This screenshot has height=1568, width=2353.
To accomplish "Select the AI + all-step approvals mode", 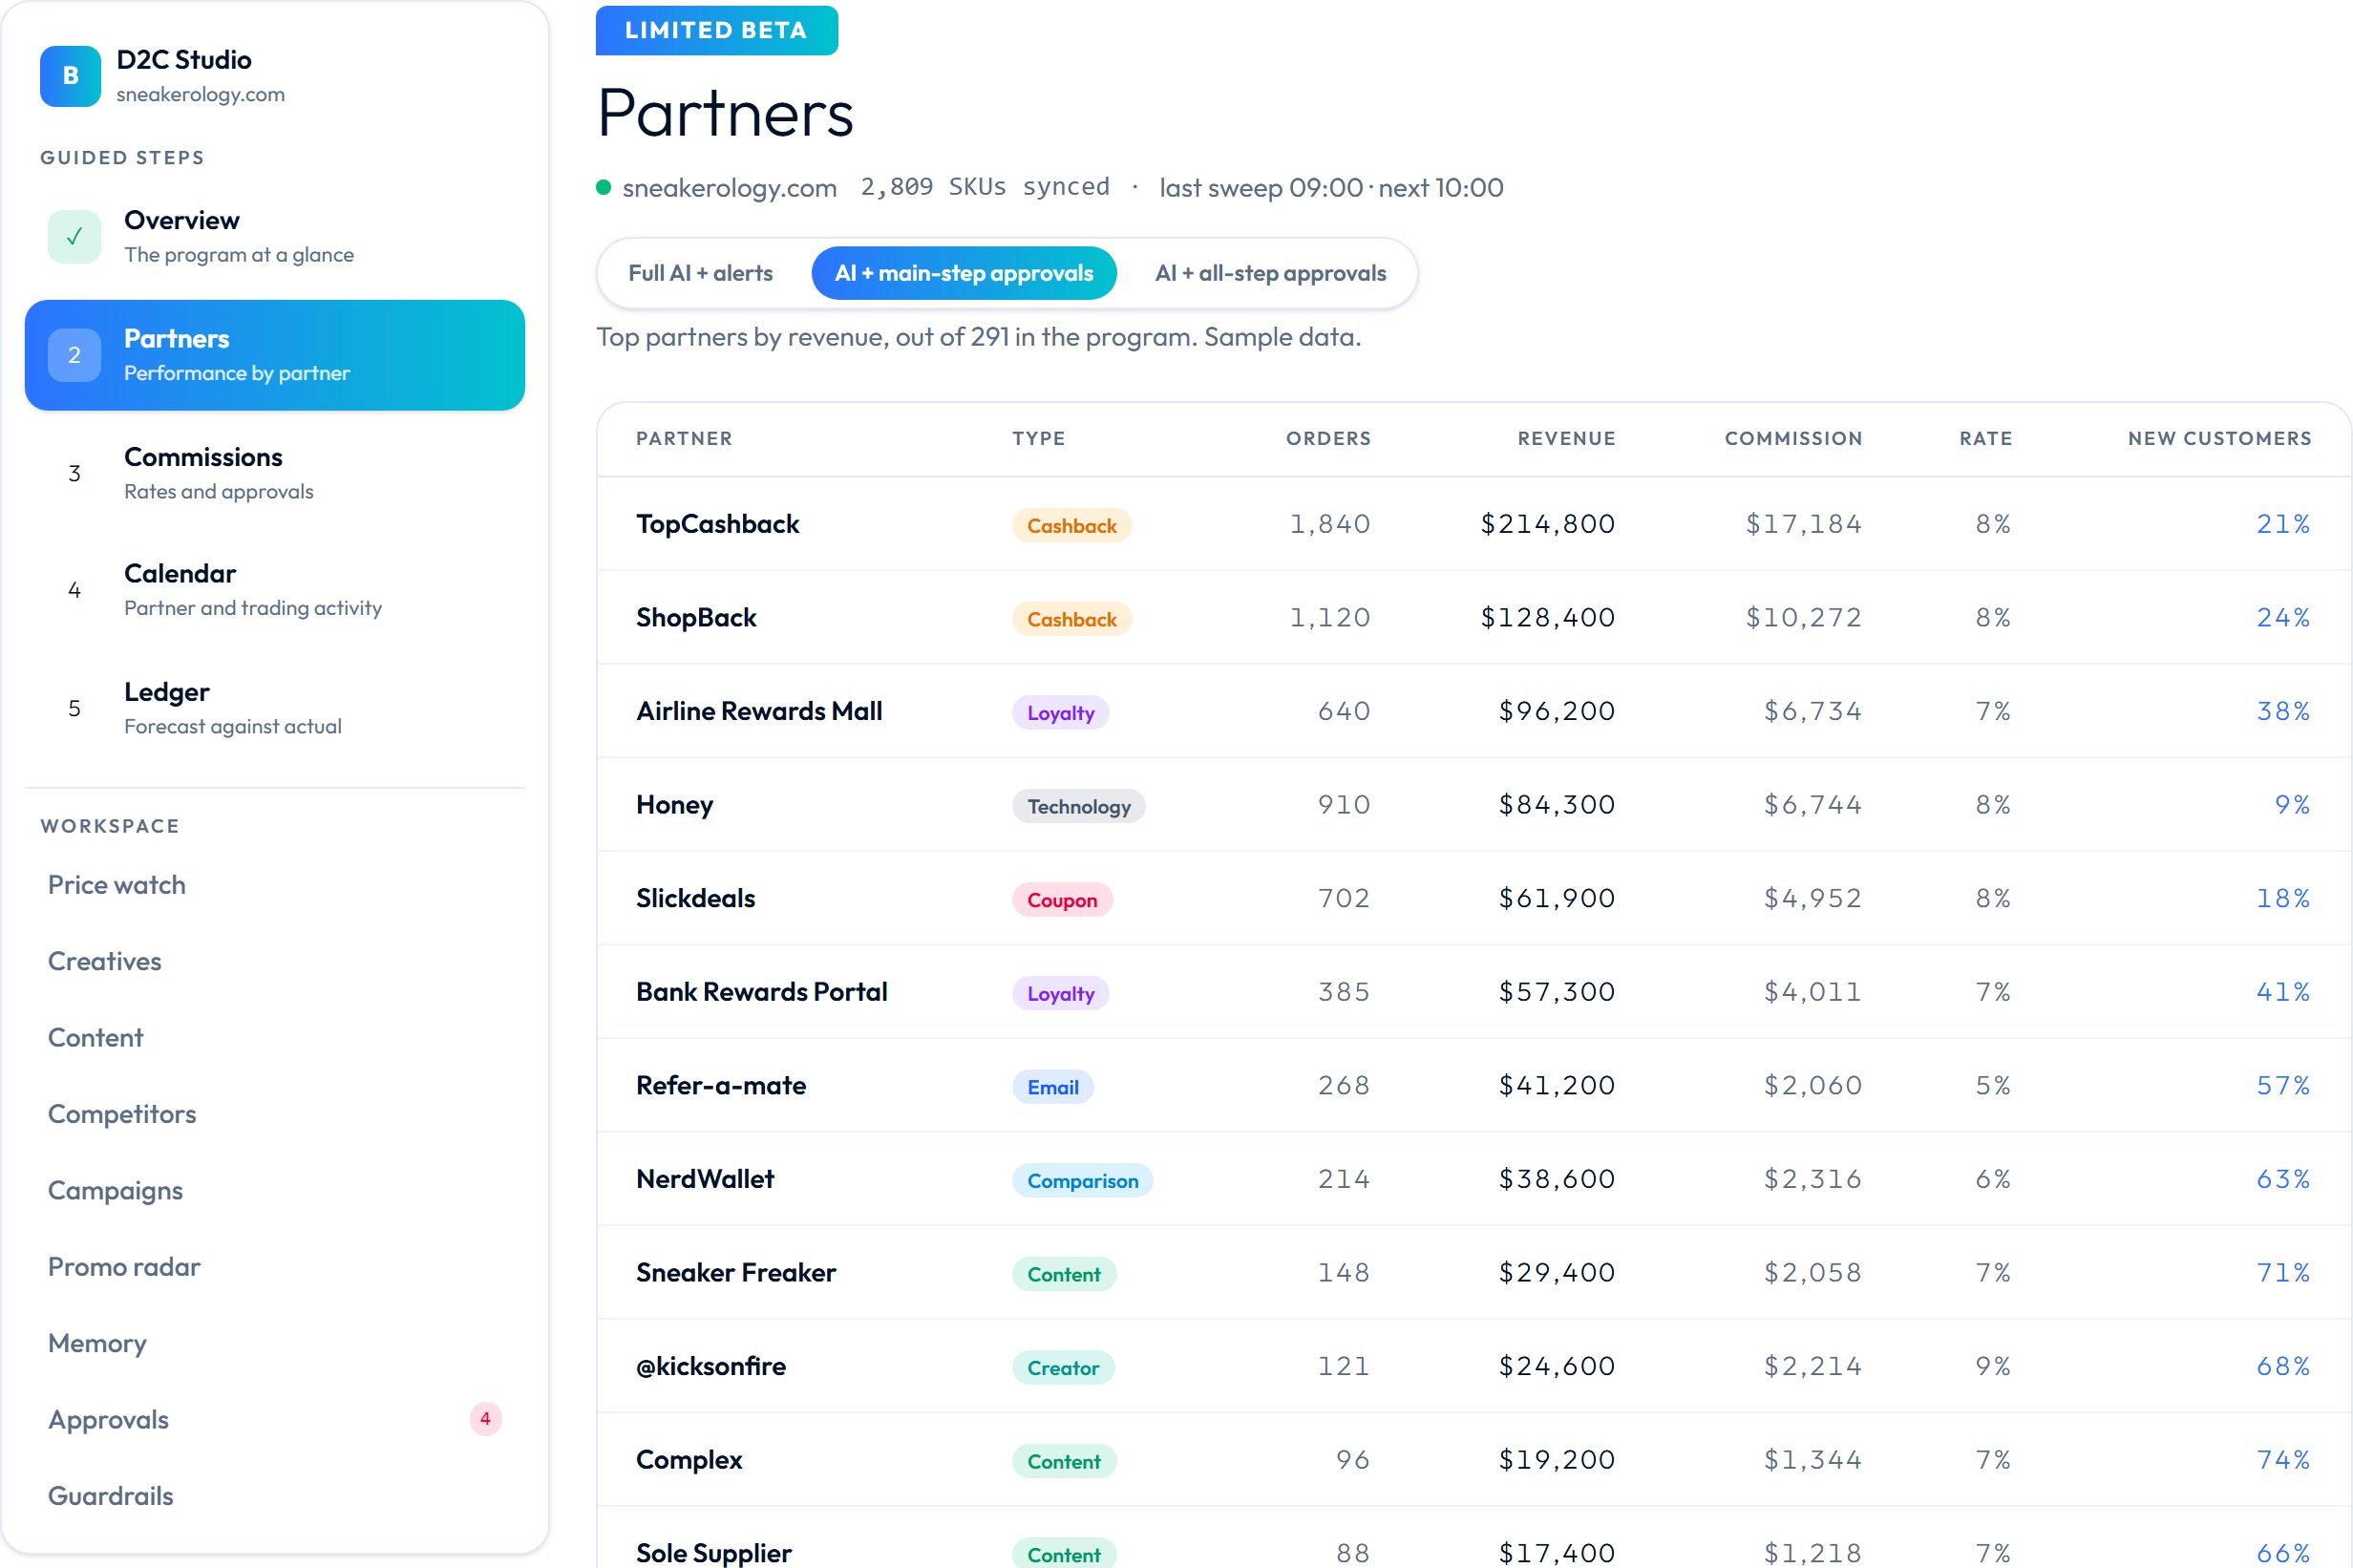I will 1270,273.
